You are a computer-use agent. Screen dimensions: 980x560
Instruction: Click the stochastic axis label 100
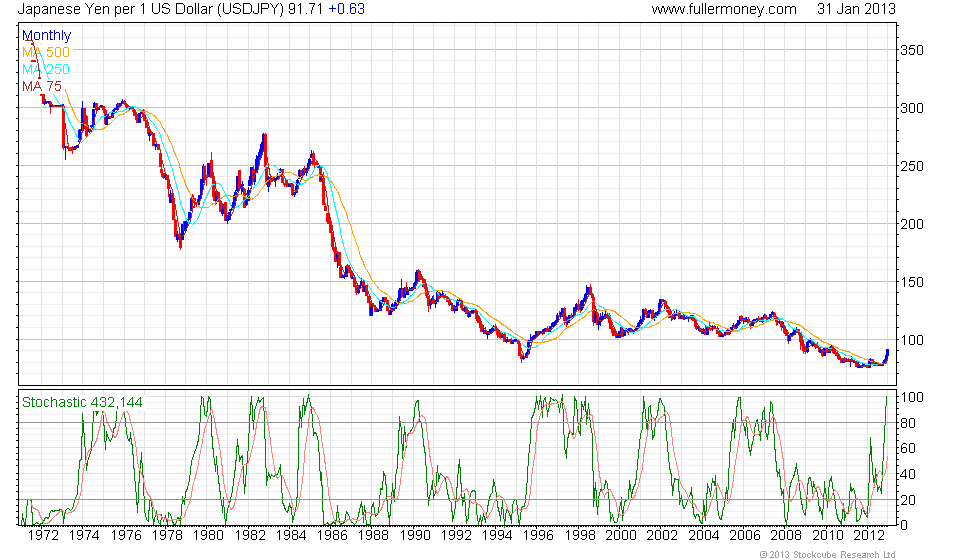point(912,398)
